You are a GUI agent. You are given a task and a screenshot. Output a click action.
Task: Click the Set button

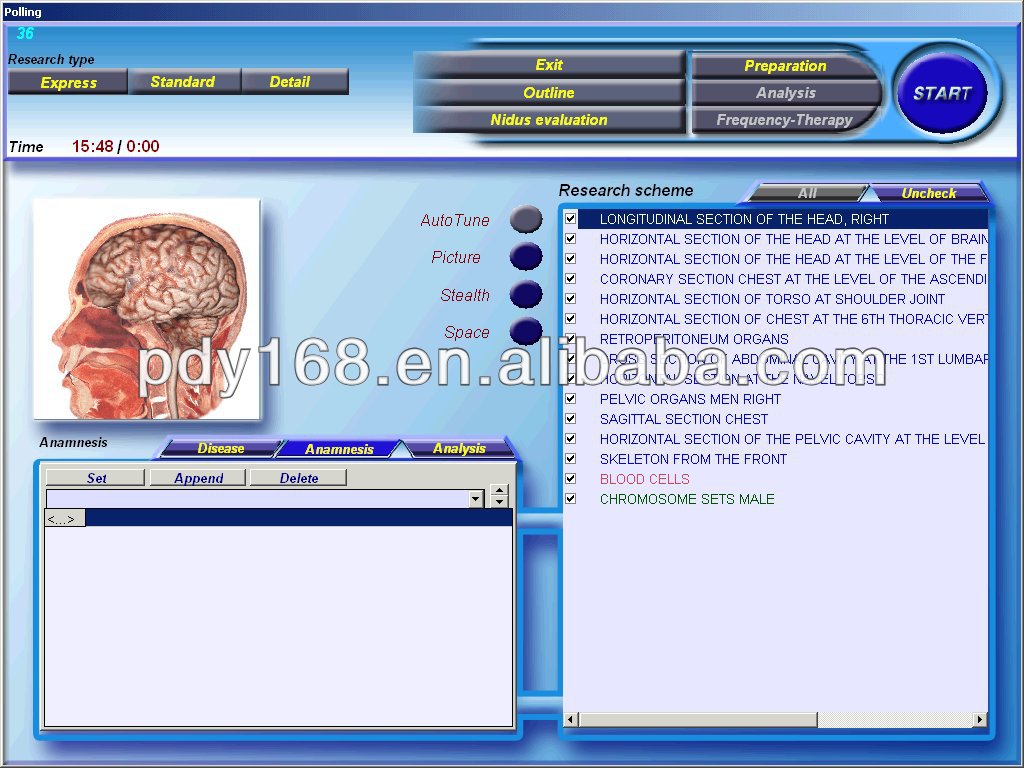pos(96,478)
